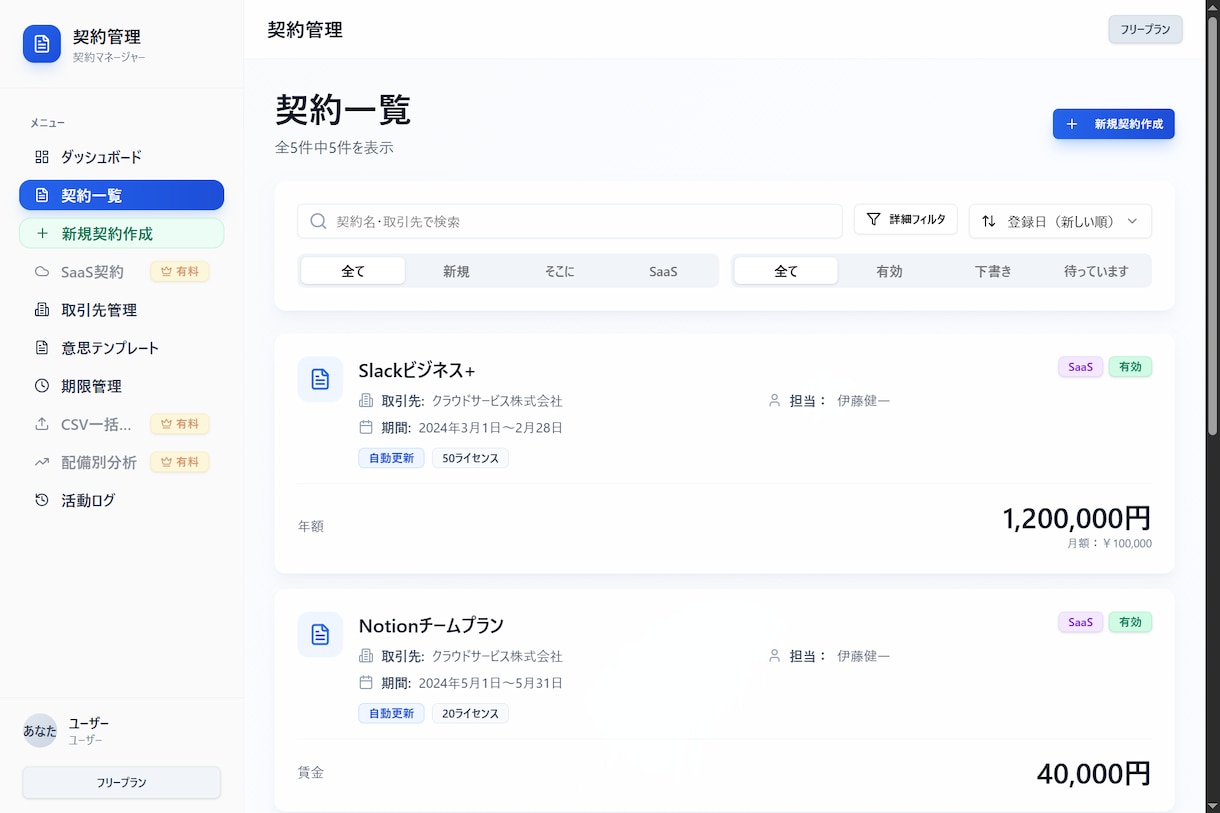This screenshot has height=813, width=1220.
Task: Select the 有効 status filter
Action: point(889,271)
